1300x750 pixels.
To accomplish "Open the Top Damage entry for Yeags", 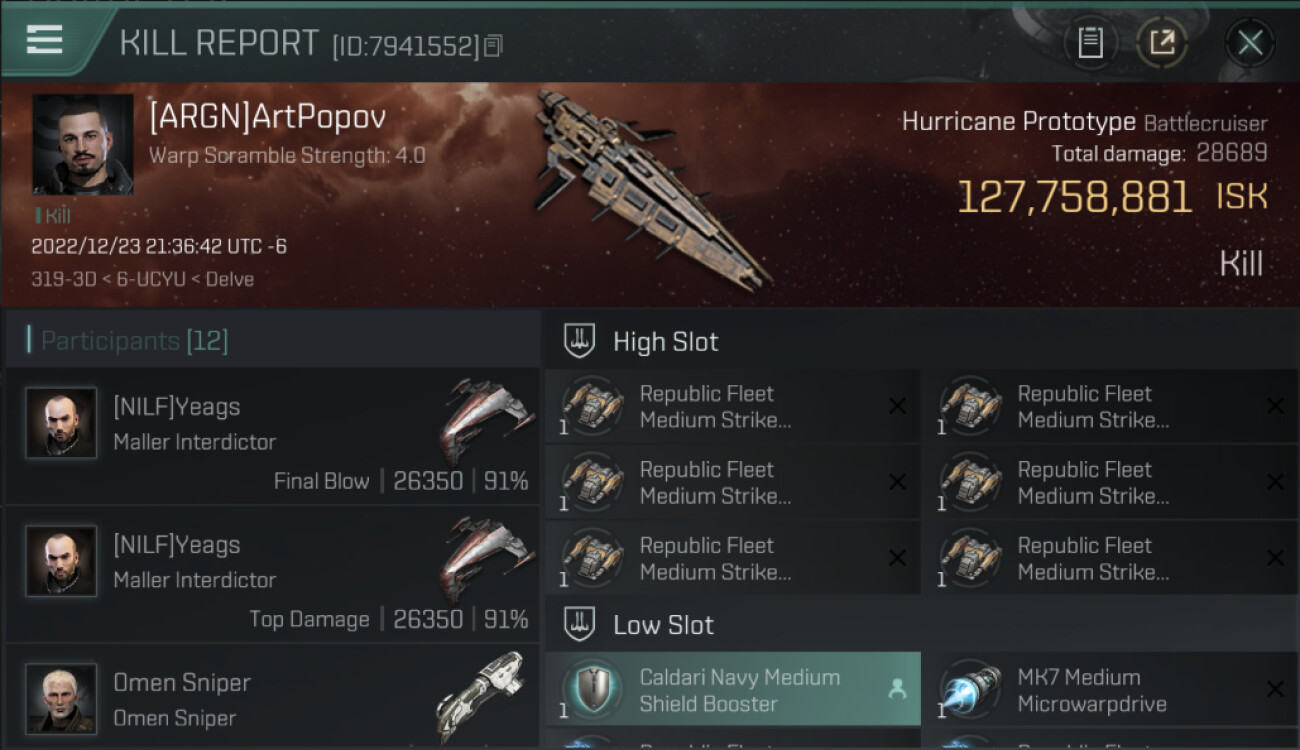I will [272, 574].
